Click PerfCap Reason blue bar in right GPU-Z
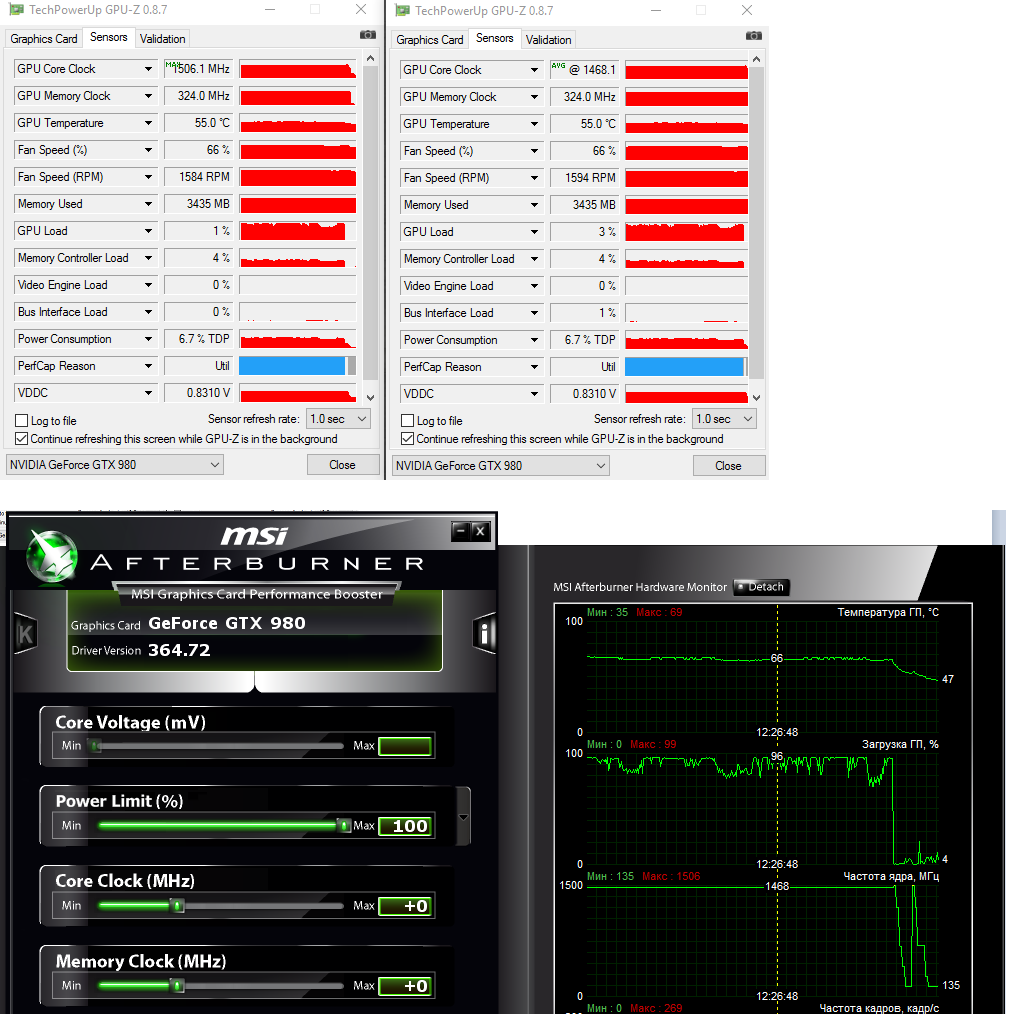Viewport: 1024px width, 1014px height. pyautogui.click(x=684, y=367)
